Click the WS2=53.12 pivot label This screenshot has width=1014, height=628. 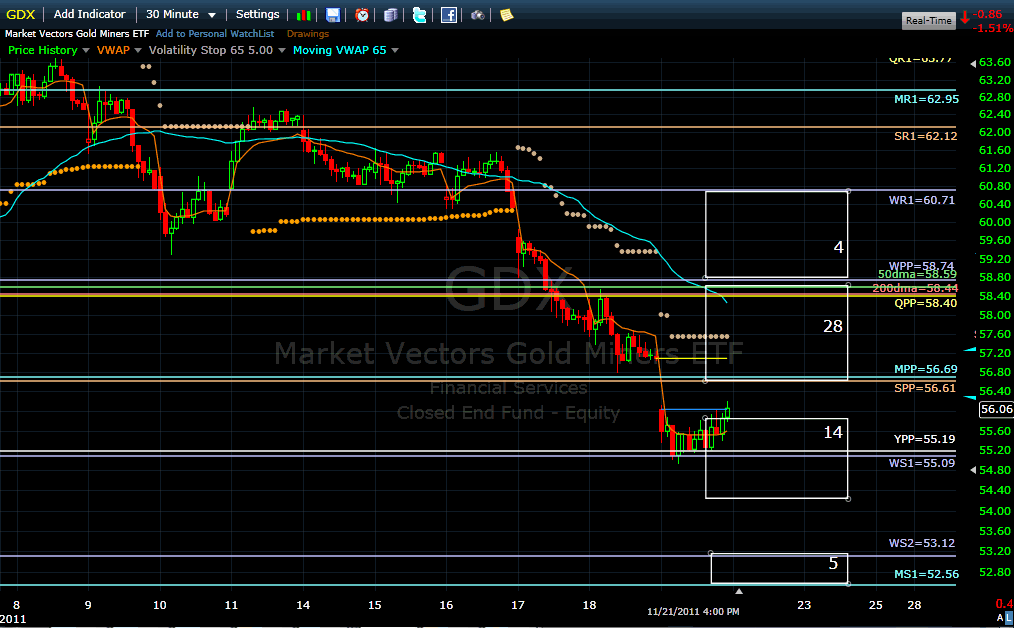coord(922,543)
